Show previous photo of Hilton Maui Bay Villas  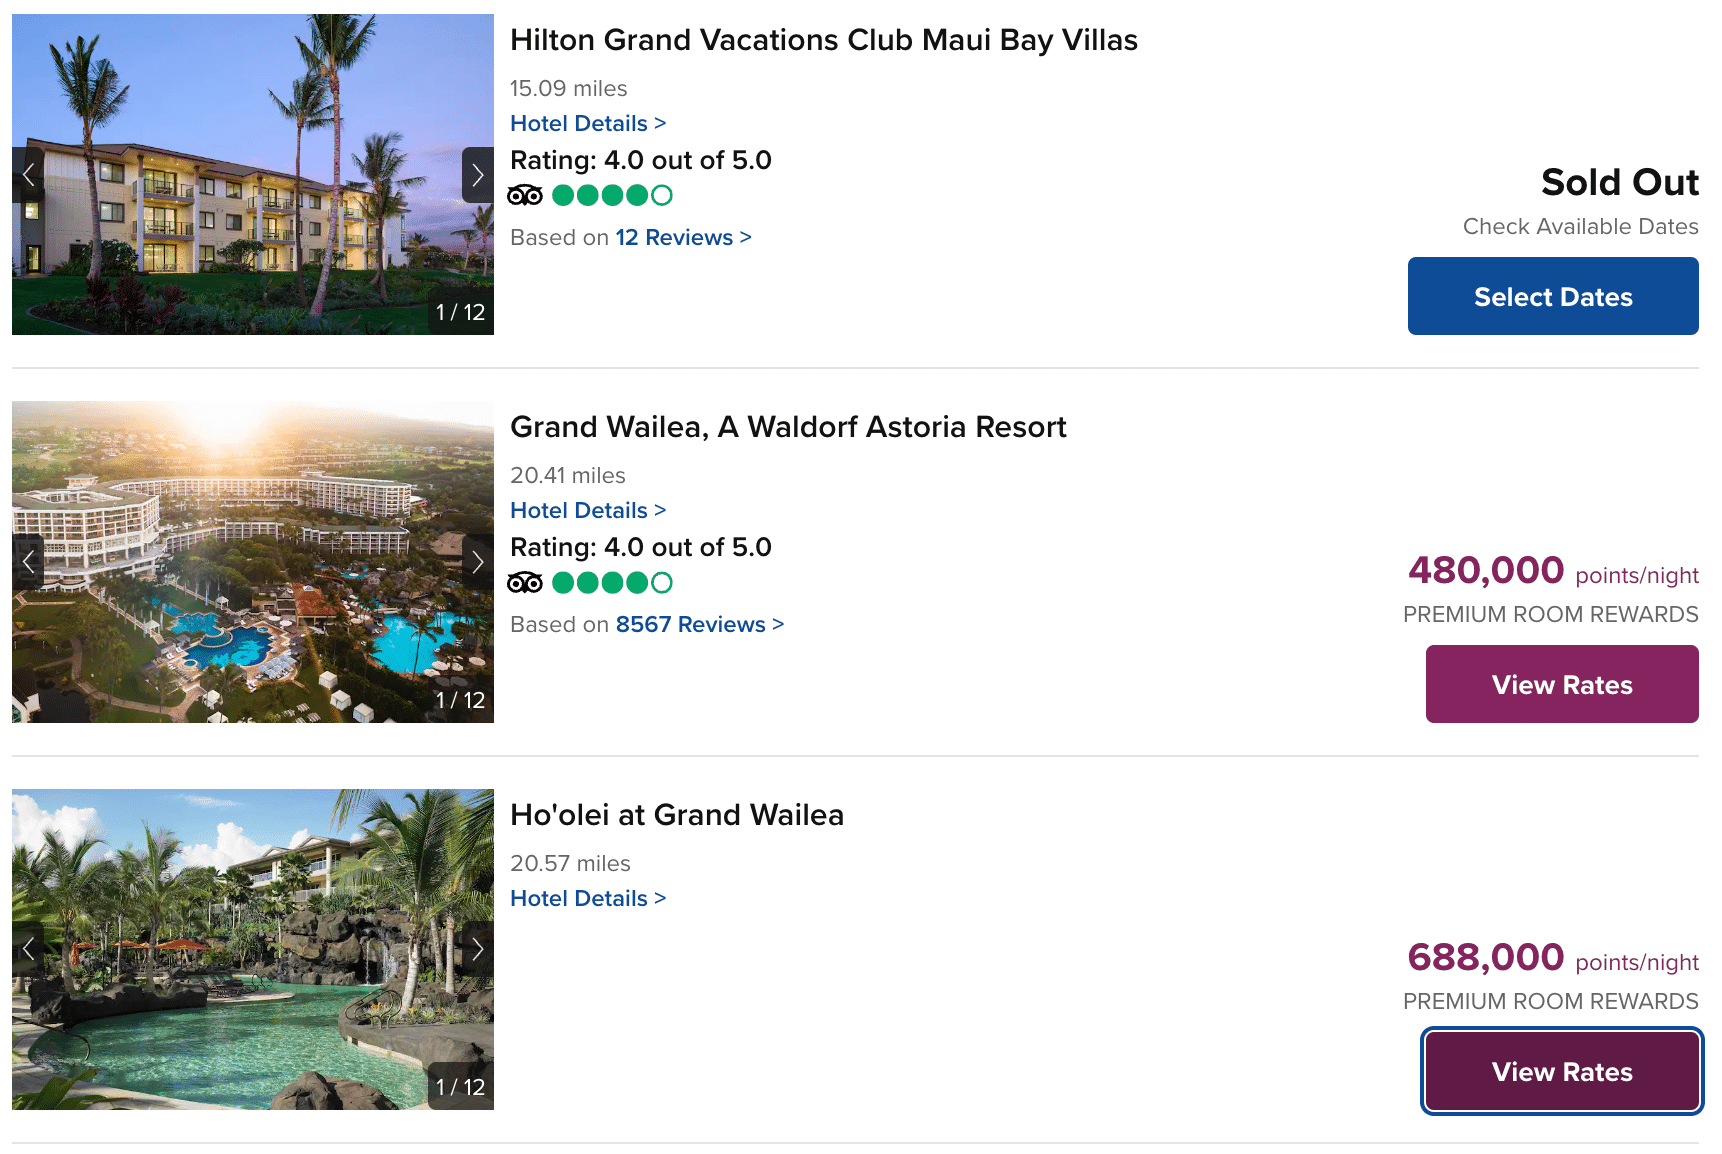pyautogui.click(x=28, y=175)
